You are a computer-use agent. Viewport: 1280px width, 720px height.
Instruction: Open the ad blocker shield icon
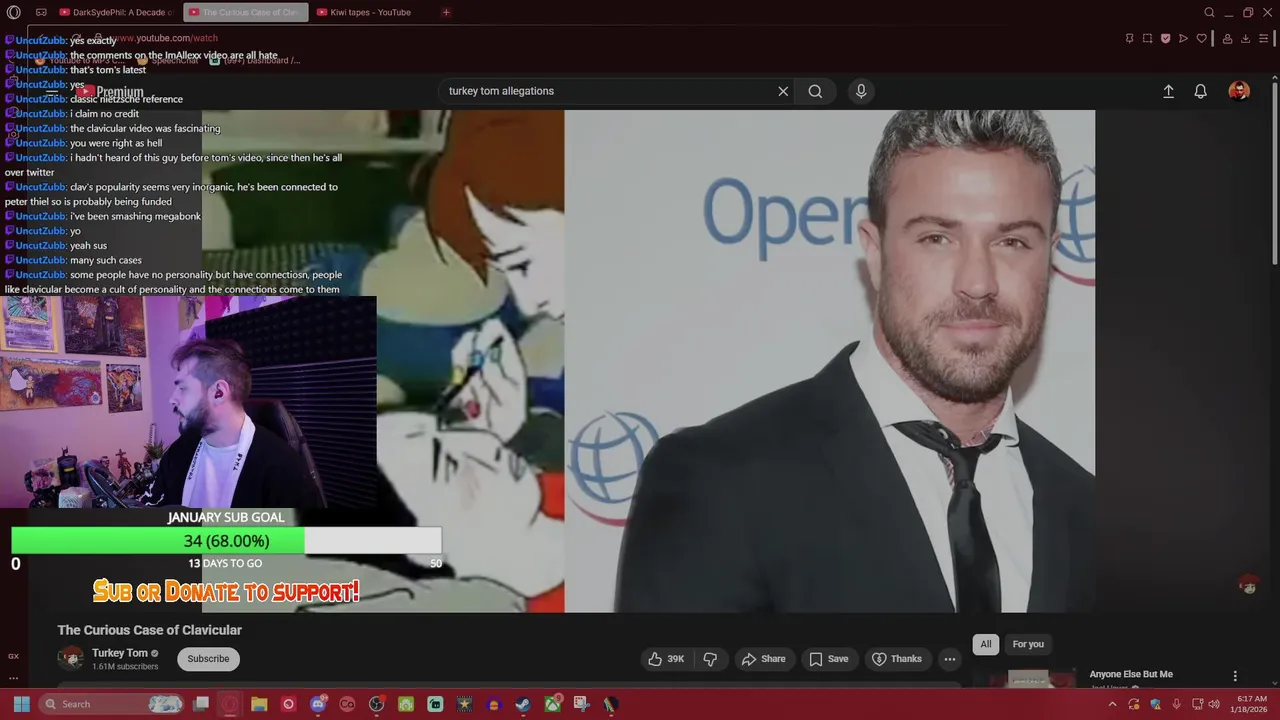[x=1165, y=38]
